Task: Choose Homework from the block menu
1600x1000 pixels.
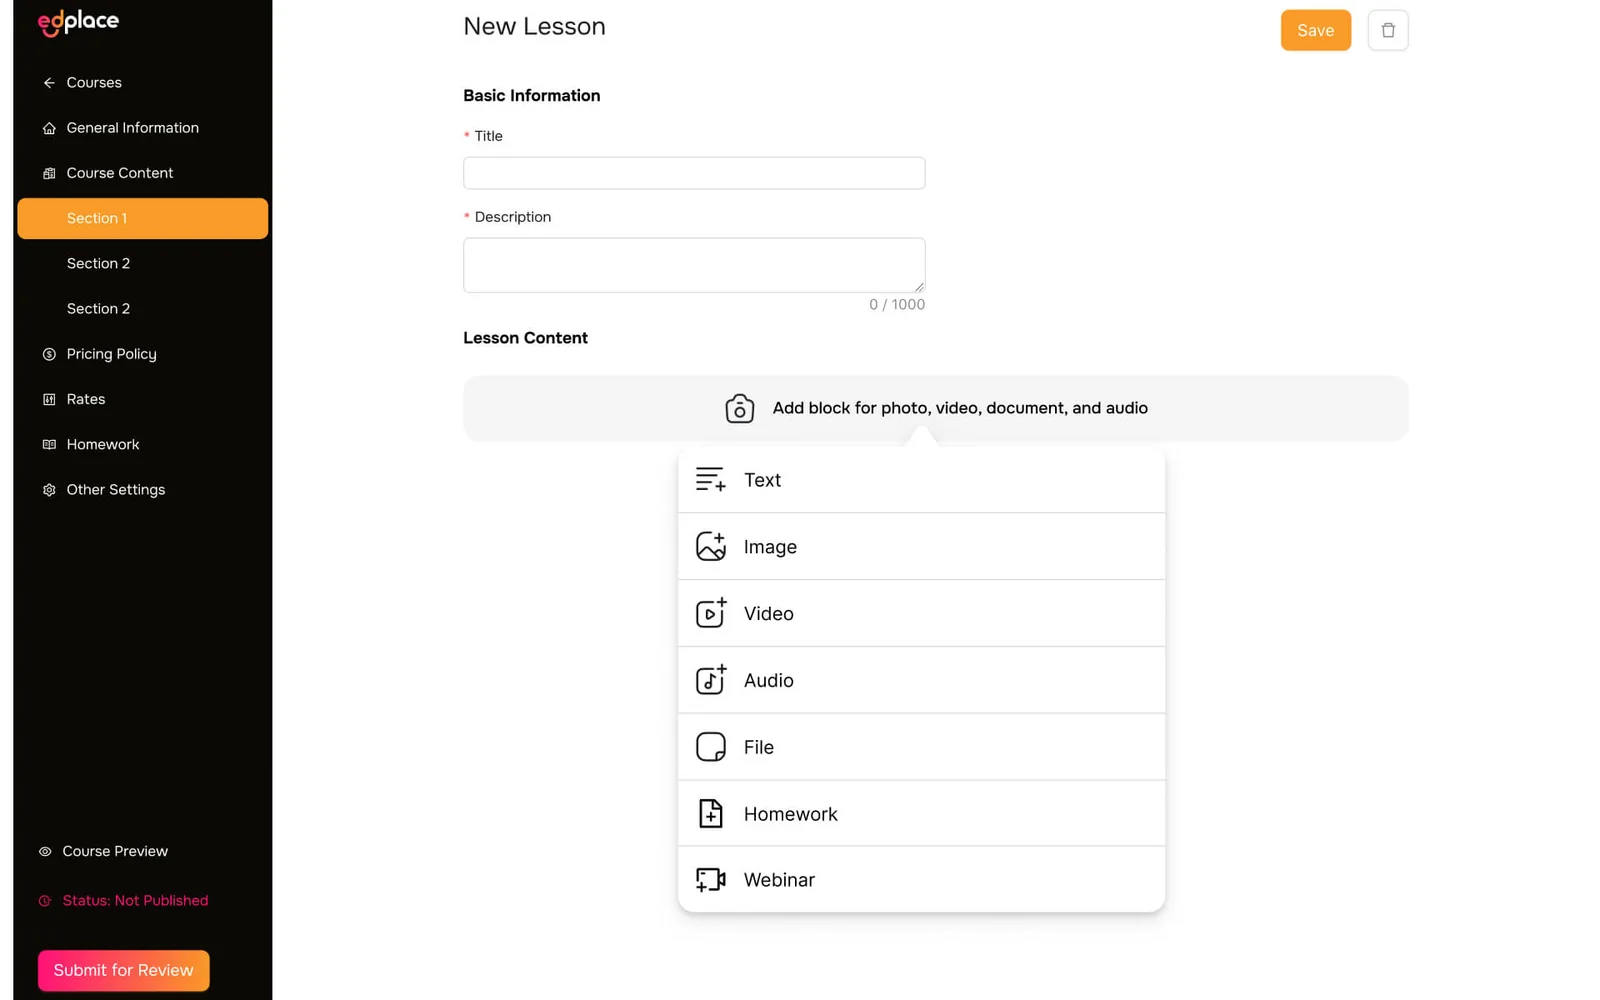Action: tap(921, 814)
